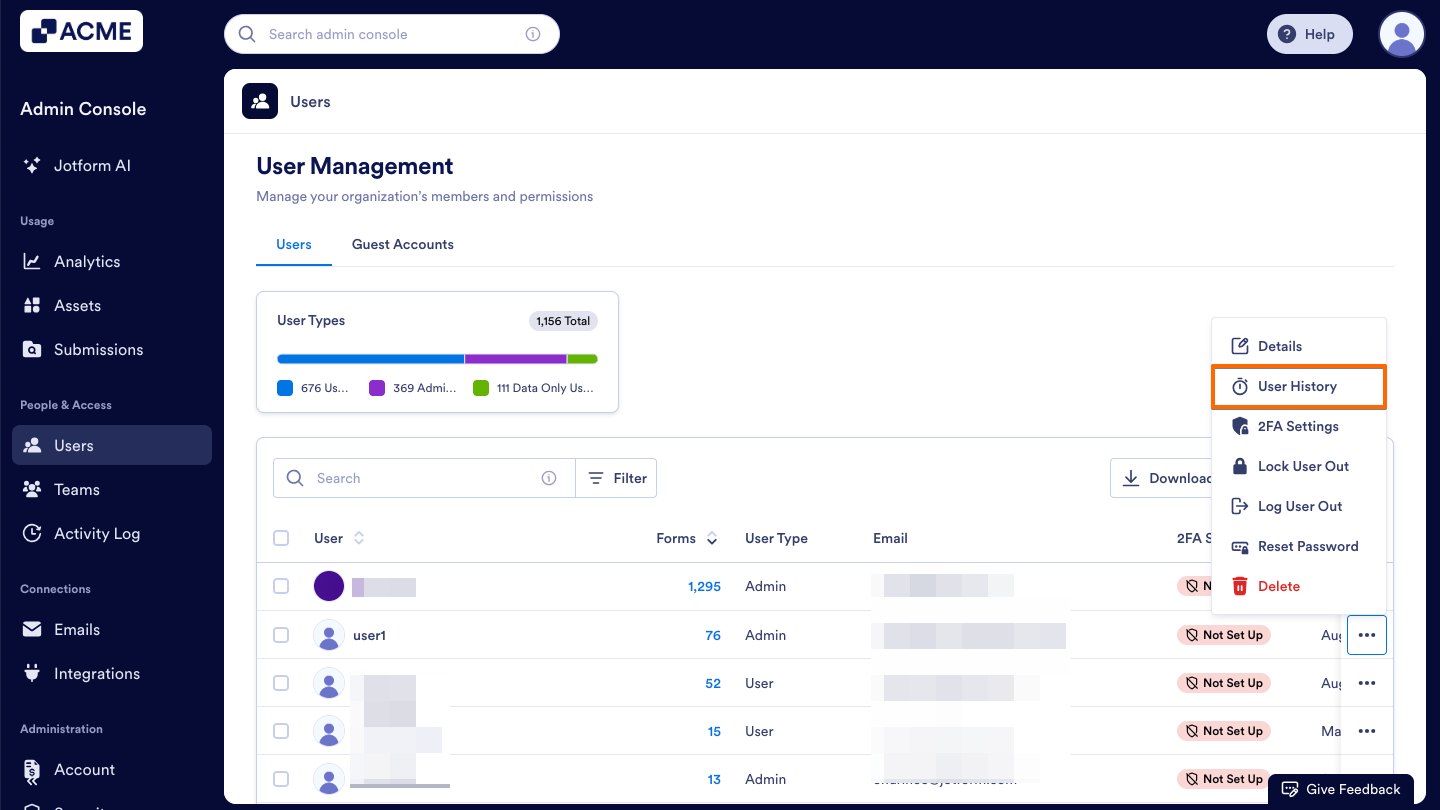Check the checkbox for the top user row
Viewport: 1440px width, 810px height.
[281, 586]
